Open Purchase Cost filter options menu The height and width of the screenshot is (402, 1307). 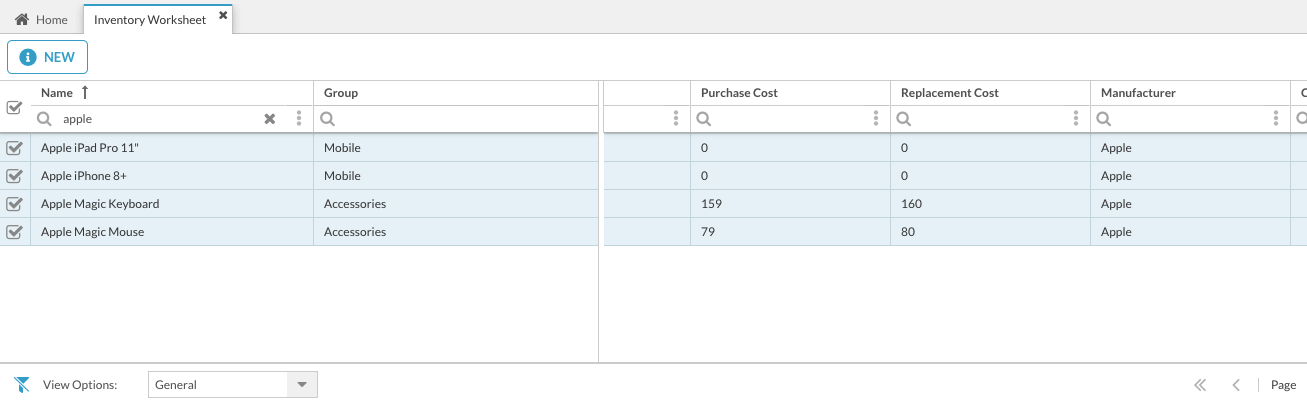(876, 119)
